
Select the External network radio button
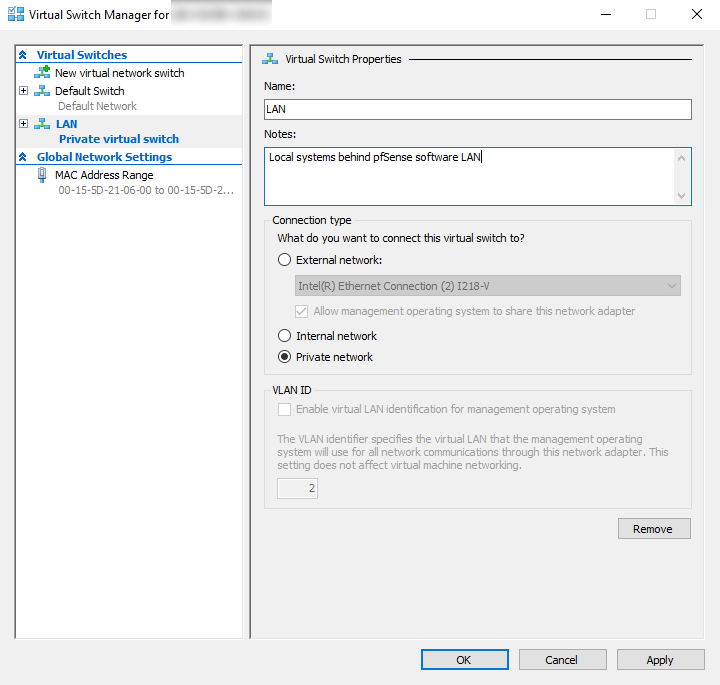coord(285,260)
